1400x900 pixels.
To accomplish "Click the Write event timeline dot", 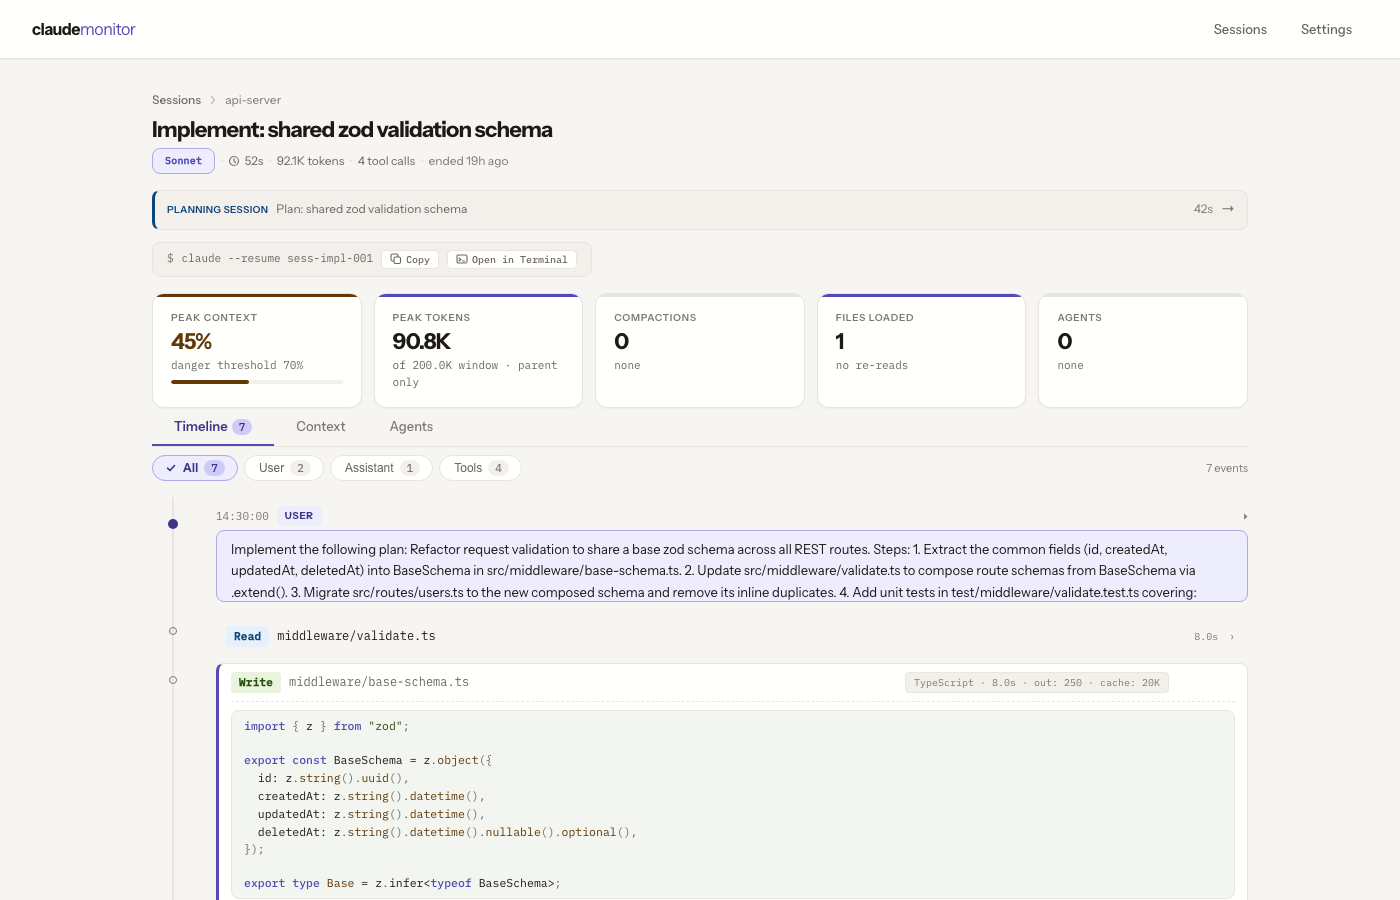I will 173,680.
